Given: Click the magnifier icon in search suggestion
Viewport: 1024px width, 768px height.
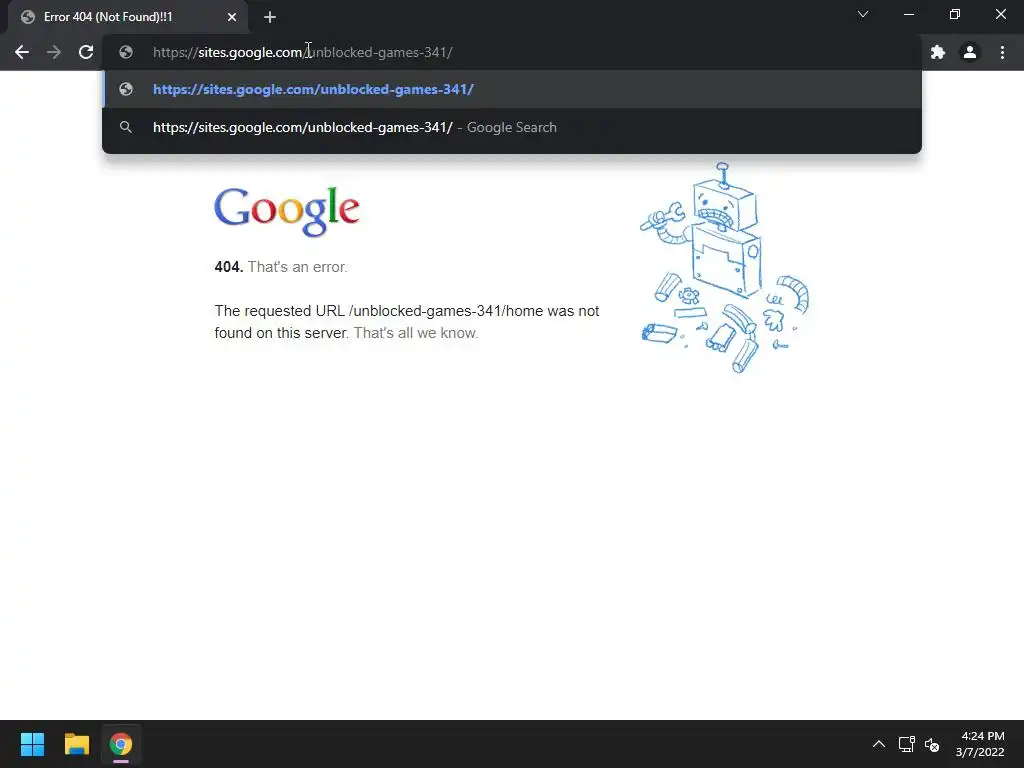Looking at the screenshot, I should 126,127.
